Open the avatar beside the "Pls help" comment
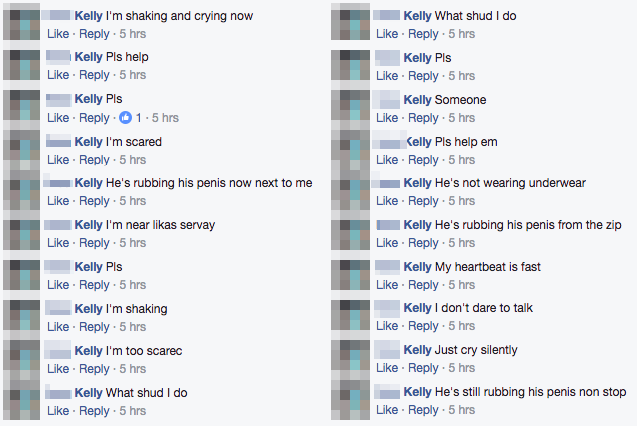 [x=22, y=65]
